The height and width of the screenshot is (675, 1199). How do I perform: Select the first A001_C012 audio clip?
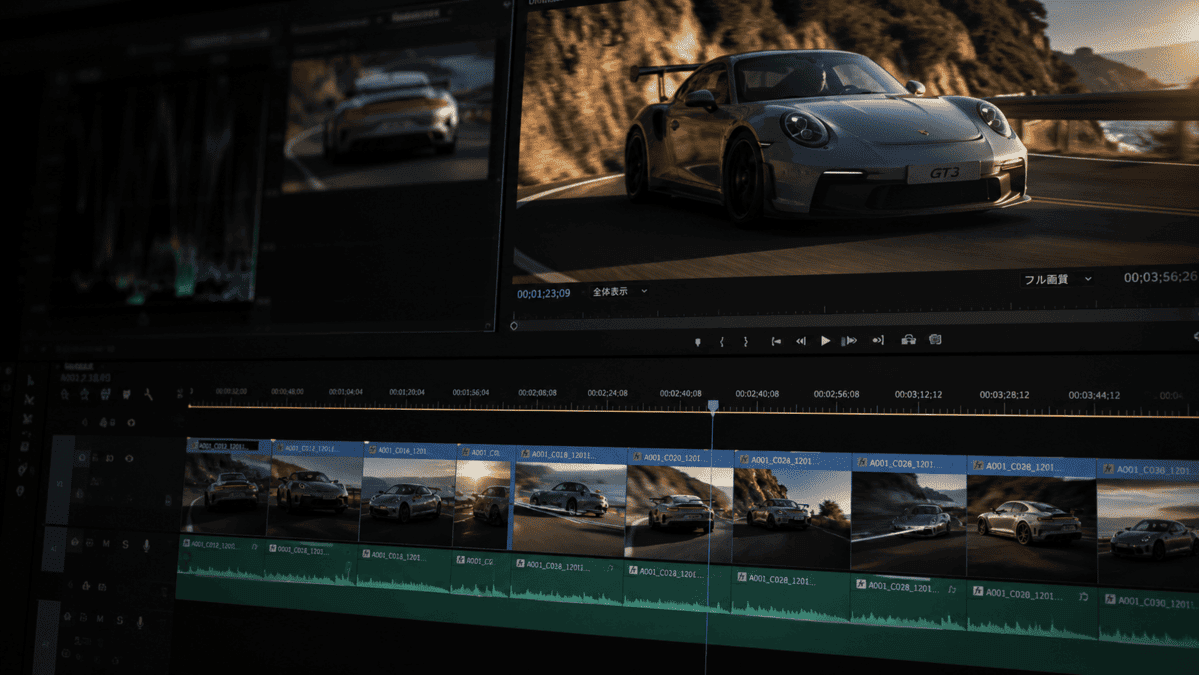[221, 560]
